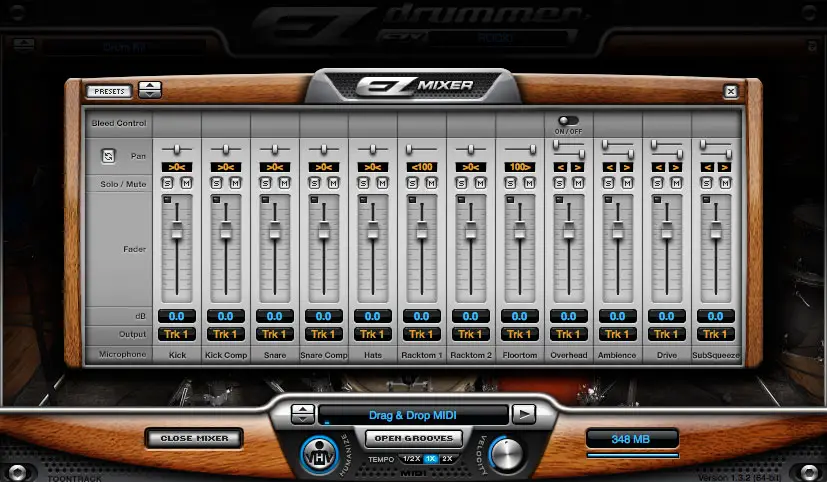Play the MIDI groove
The width and height of the screenshot is (827, 482).
click(524, 414)
